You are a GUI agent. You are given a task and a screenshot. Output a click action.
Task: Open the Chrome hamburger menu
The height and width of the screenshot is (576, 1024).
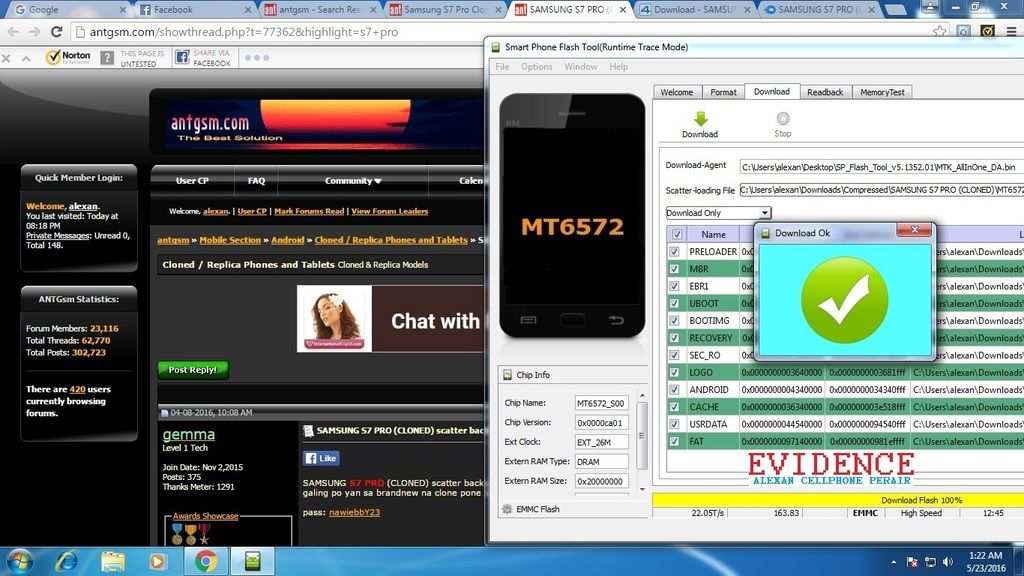[1012, 31]
